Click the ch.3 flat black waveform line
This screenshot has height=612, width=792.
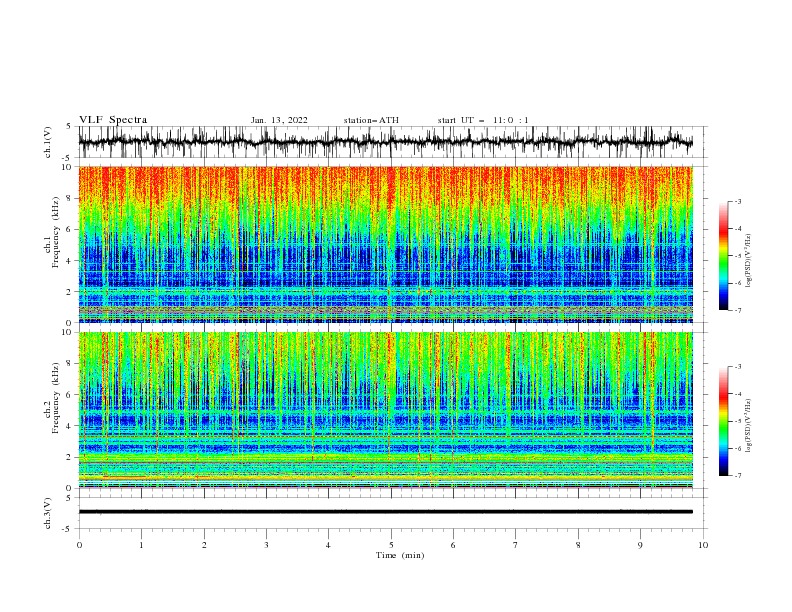385,512
